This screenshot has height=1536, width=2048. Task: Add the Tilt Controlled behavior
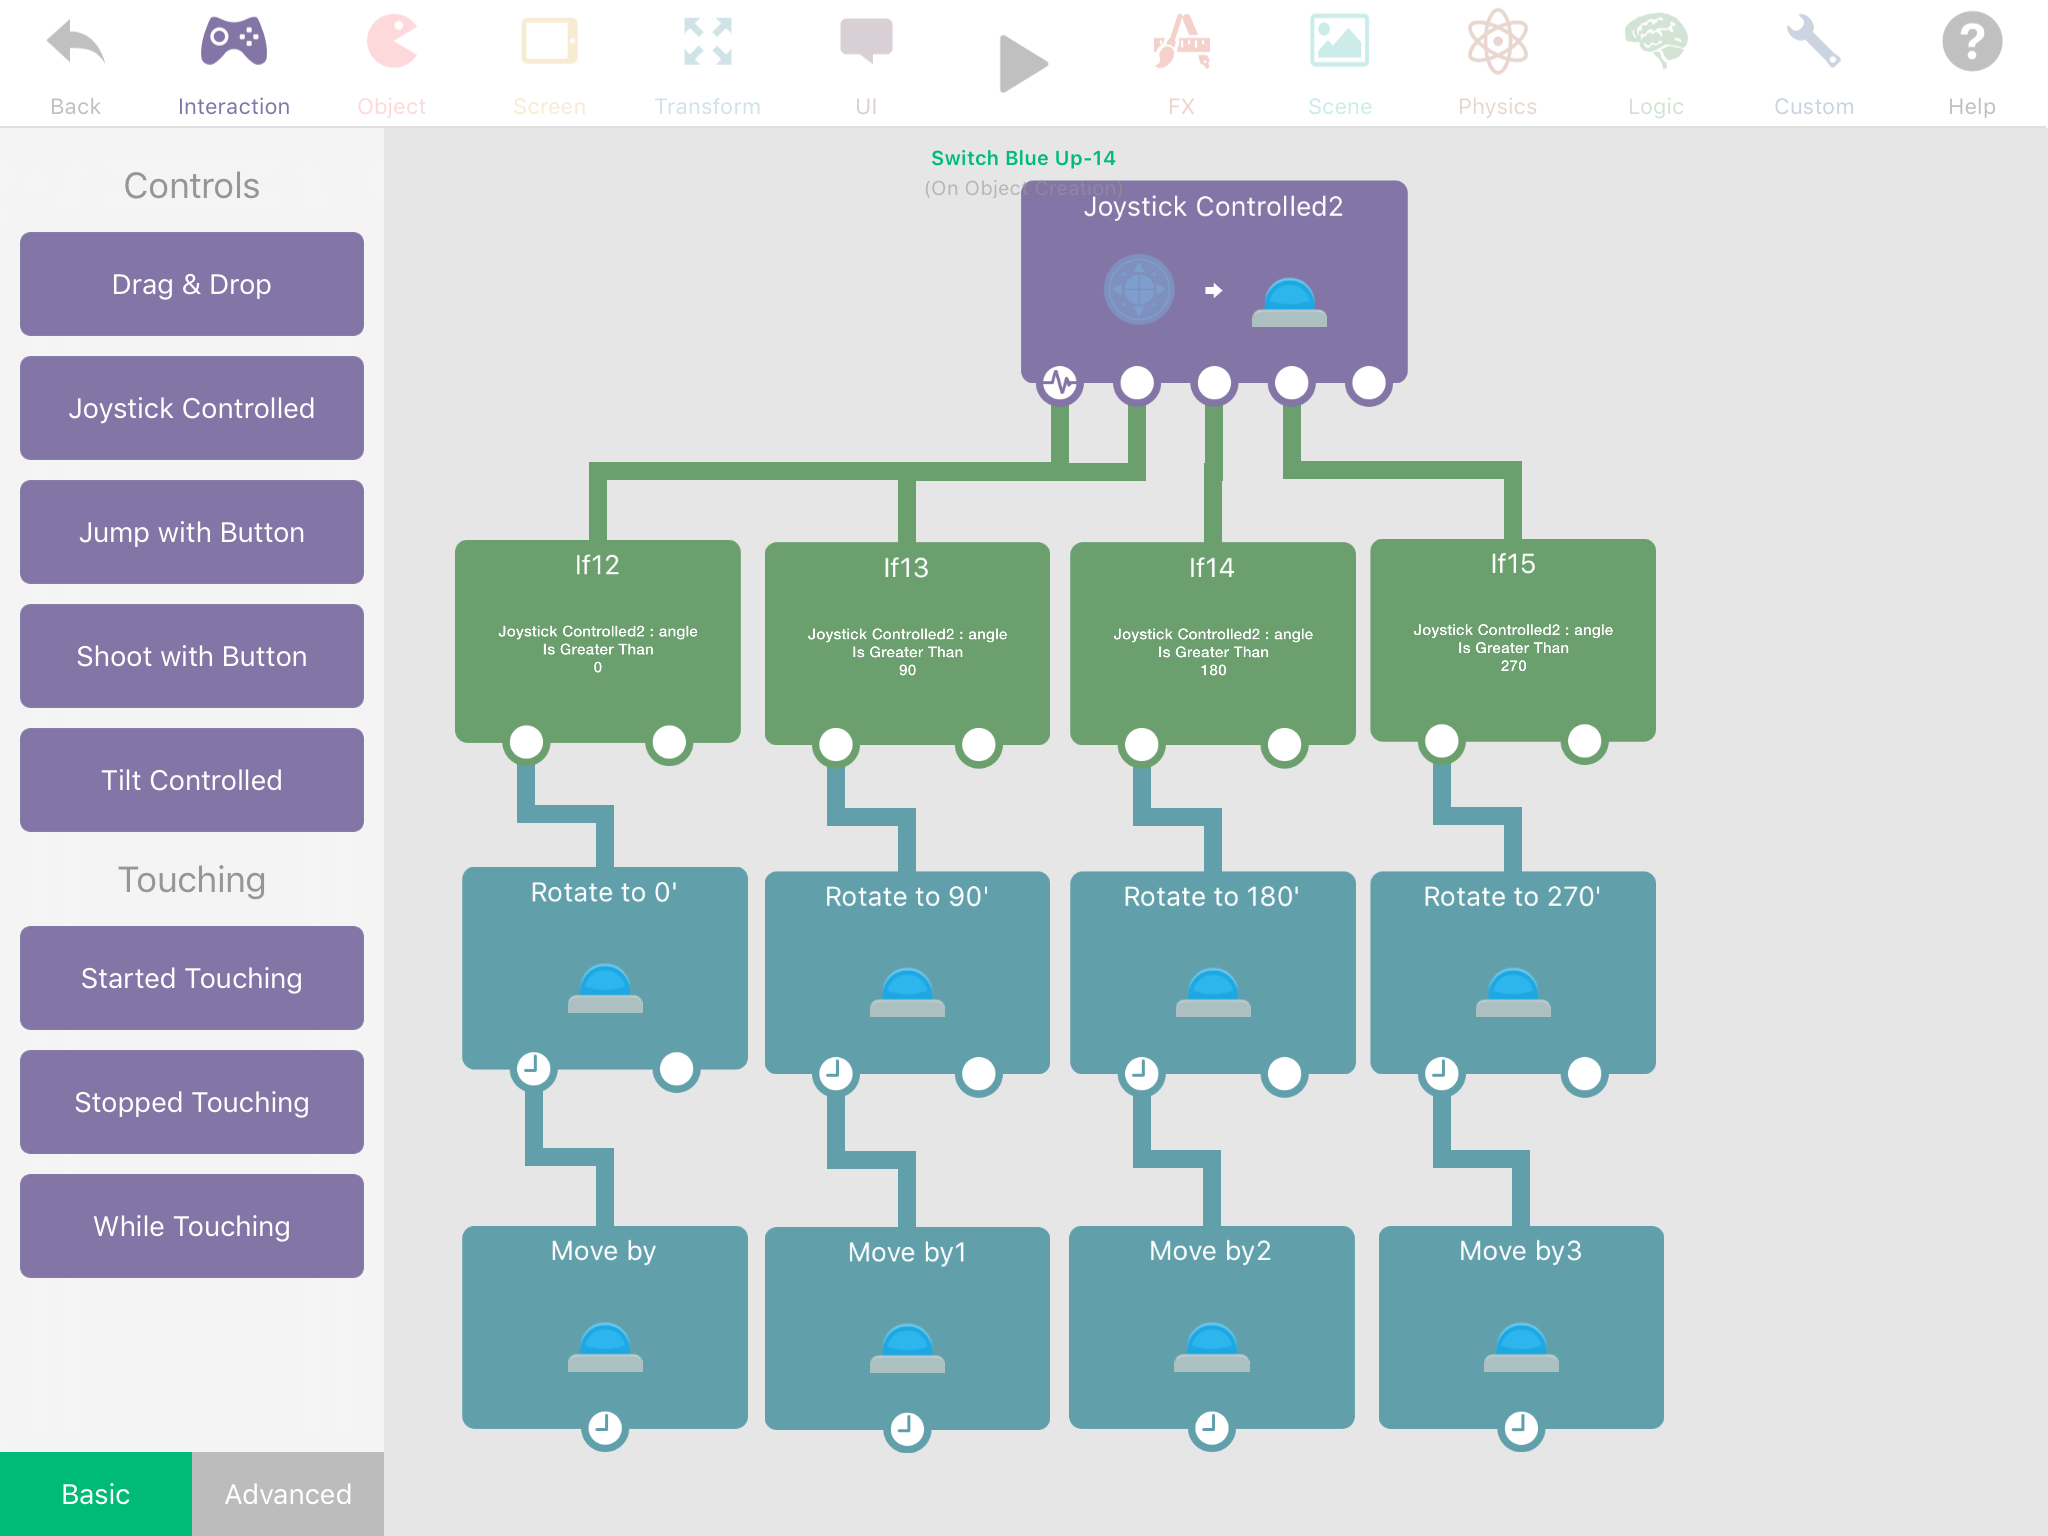click(x=192, y=780)
